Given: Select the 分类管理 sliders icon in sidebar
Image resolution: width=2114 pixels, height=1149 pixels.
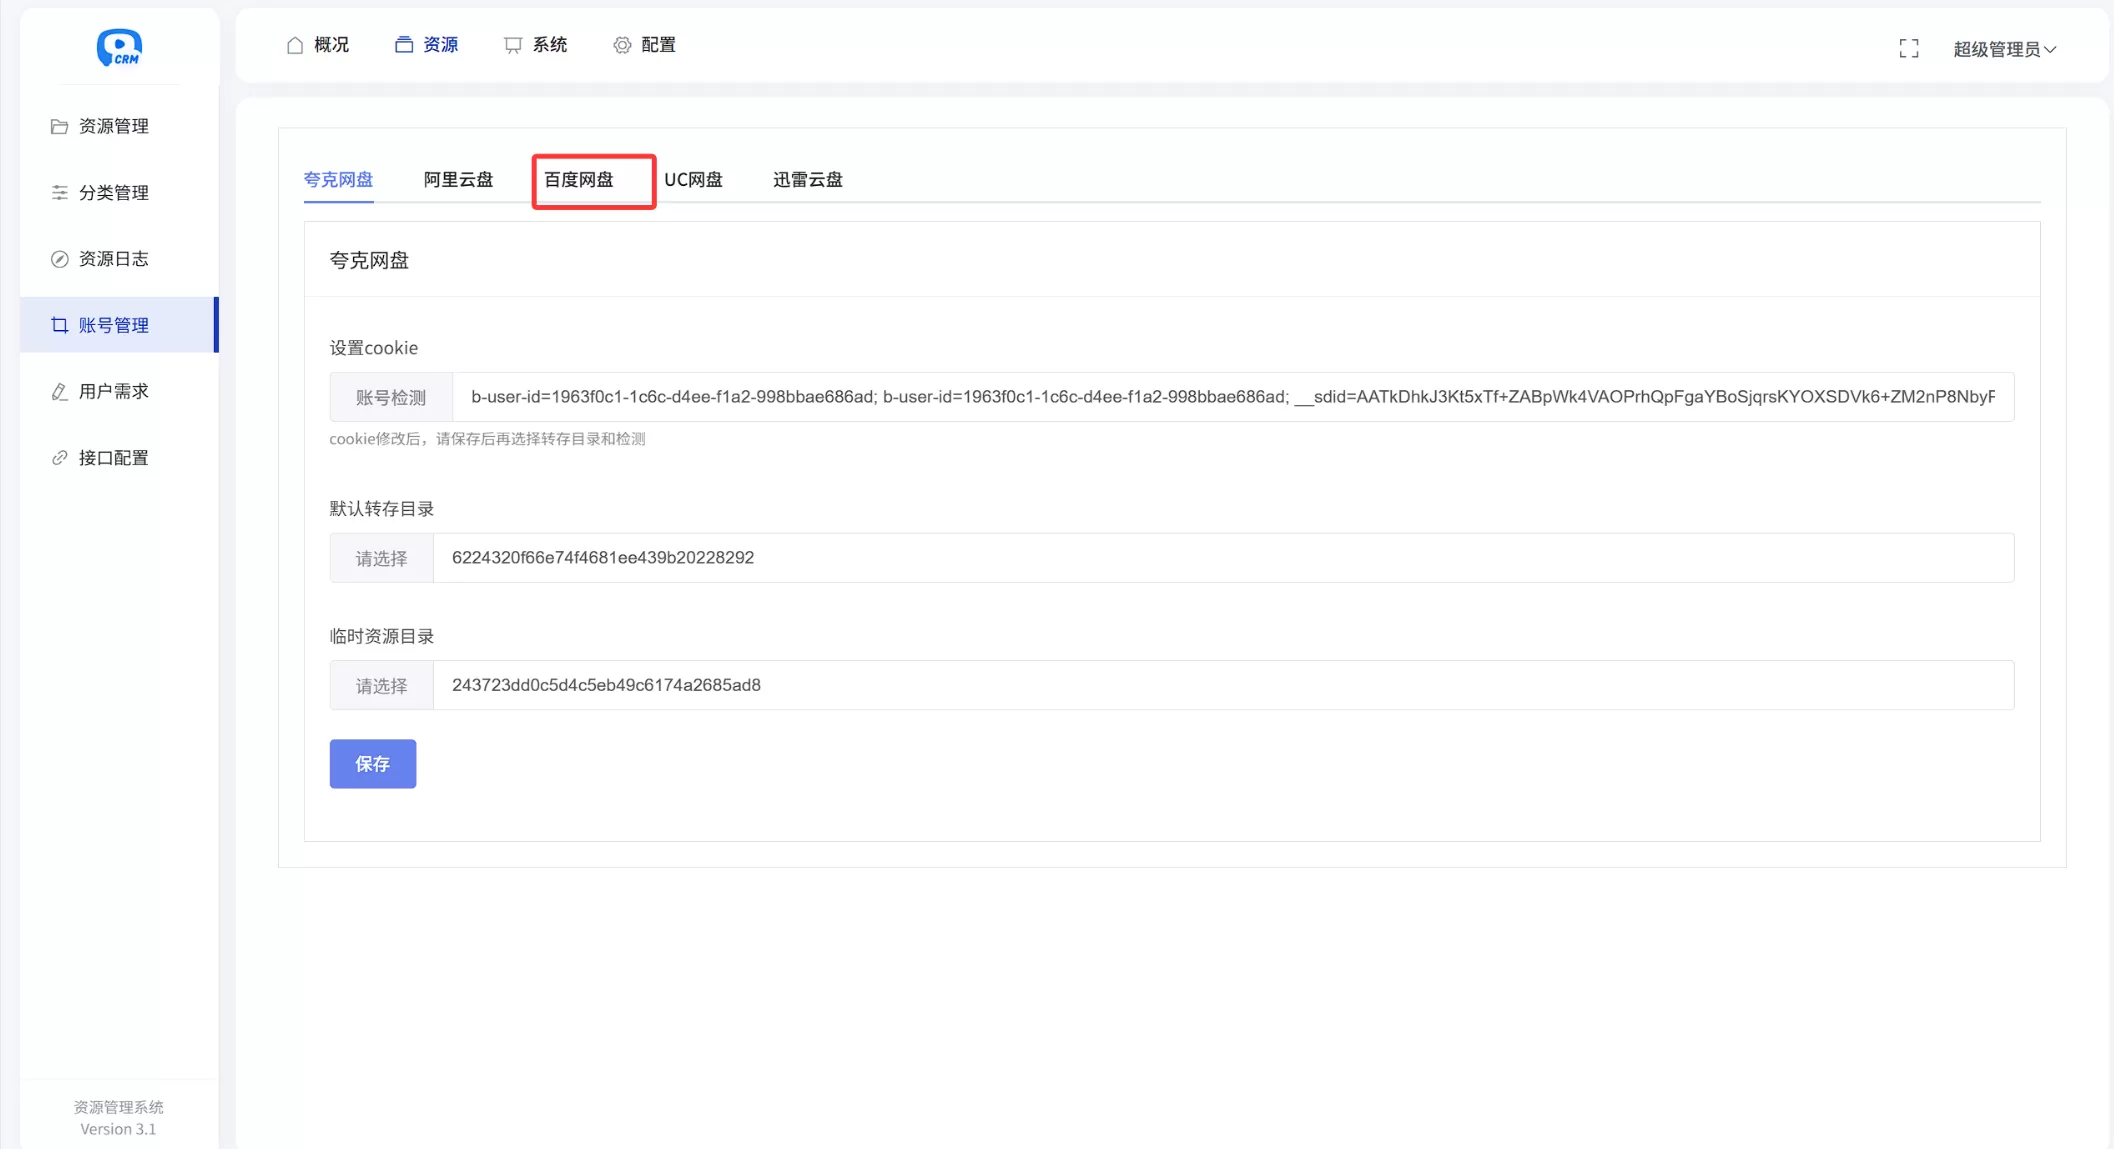Looking at the screenshot, I should (59, 192).
